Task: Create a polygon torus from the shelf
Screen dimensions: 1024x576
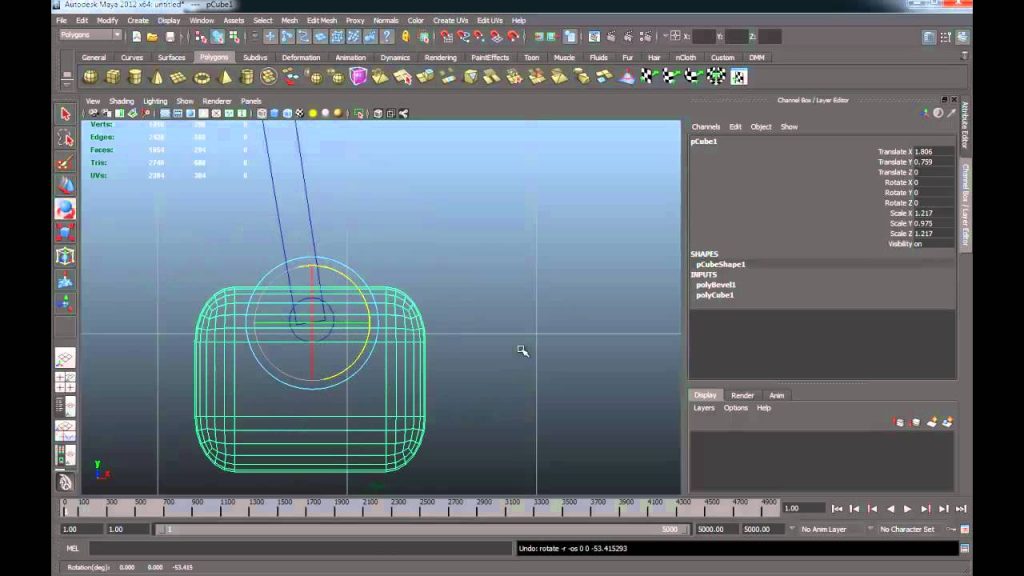Action: coord(201,77)
